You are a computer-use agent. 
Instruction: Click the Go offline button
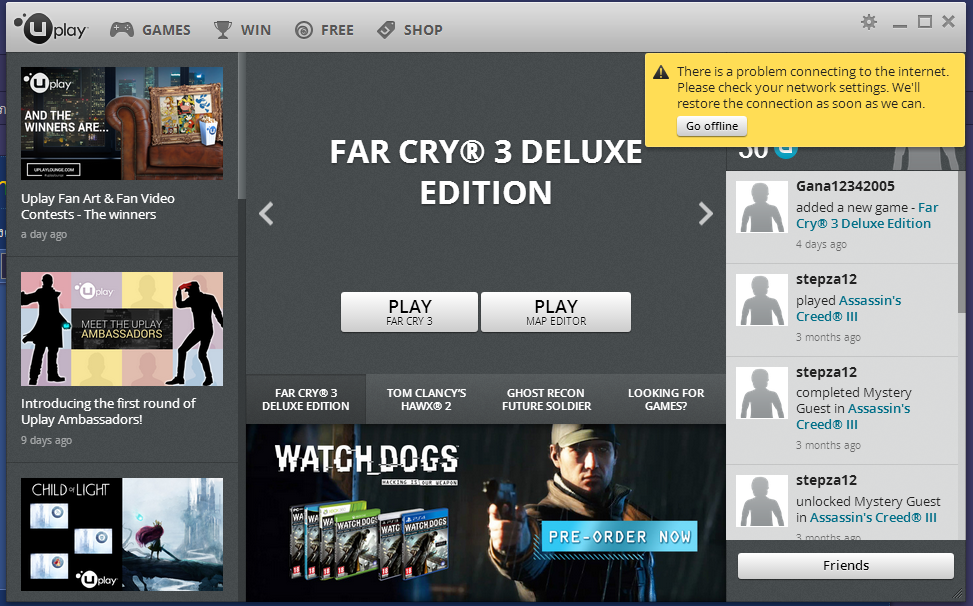coord(712,126)
